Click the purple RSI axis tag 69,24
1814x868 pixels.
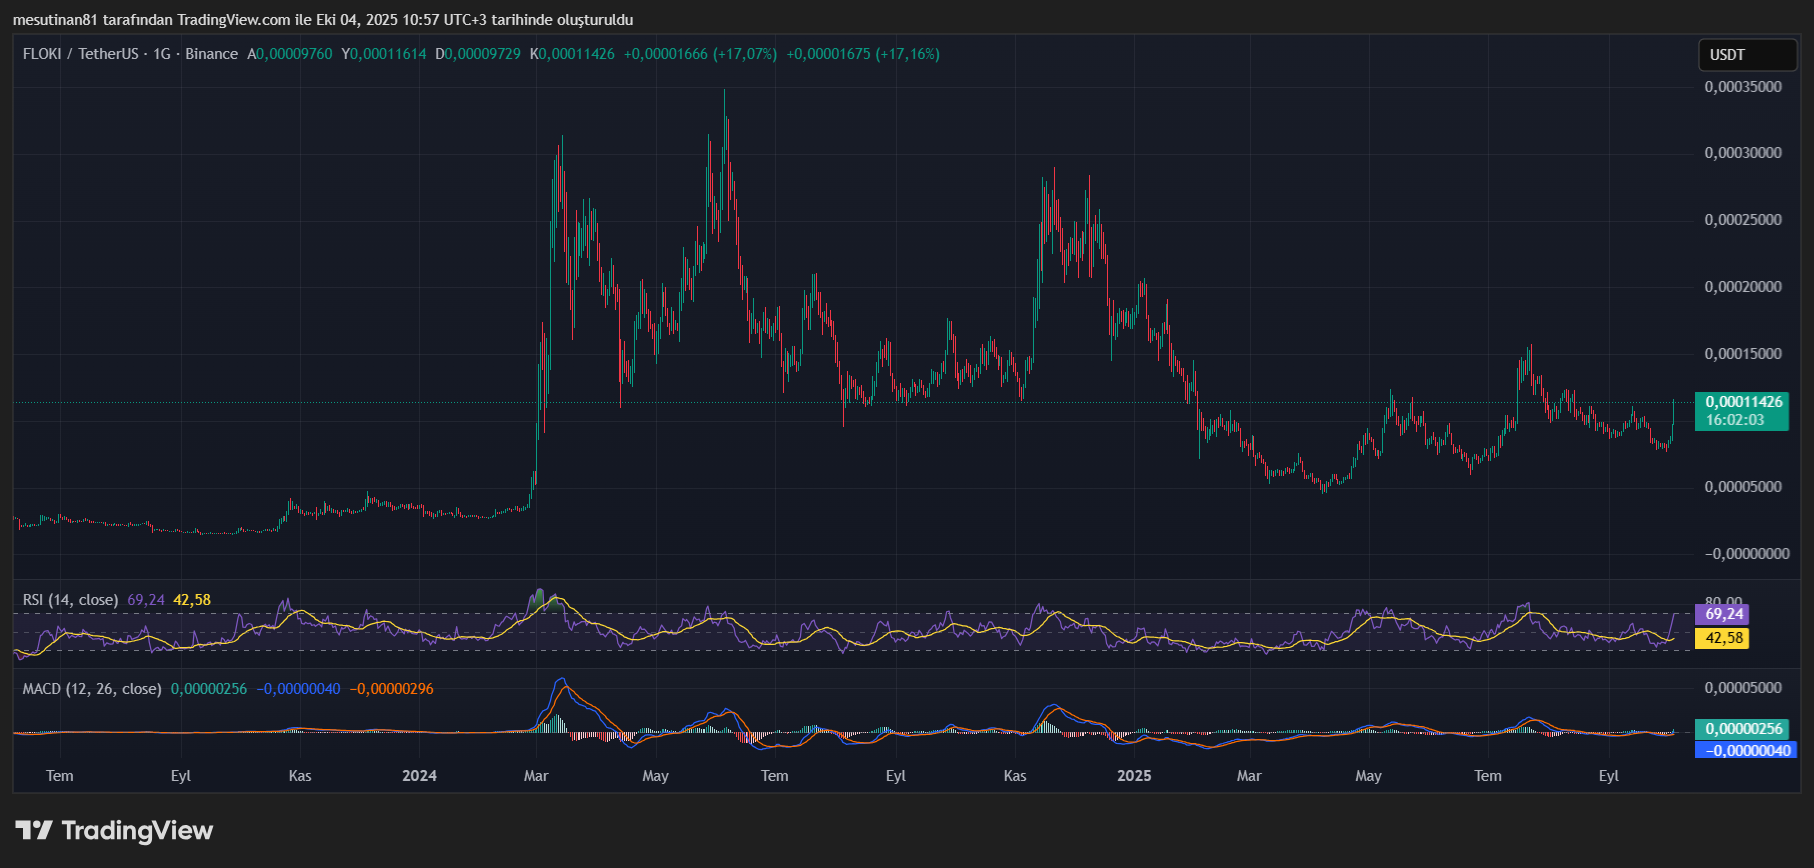click(x=1723, y=614)
